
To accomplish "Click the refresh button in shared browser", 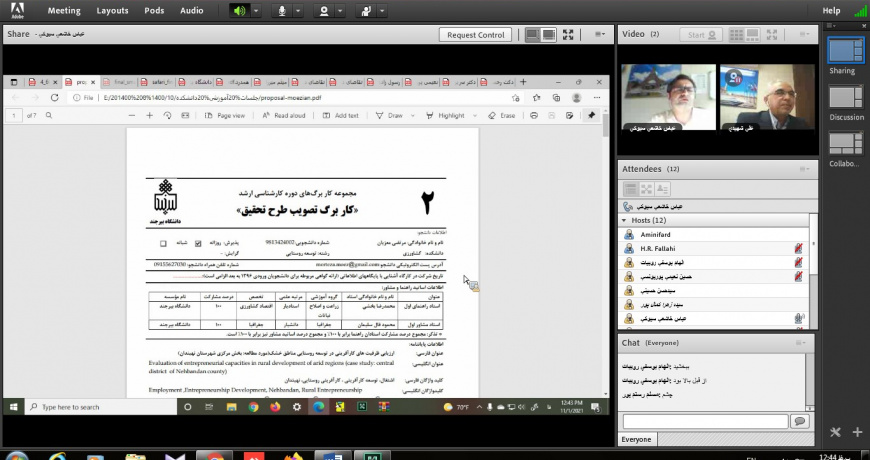I will tap(54, 98).
